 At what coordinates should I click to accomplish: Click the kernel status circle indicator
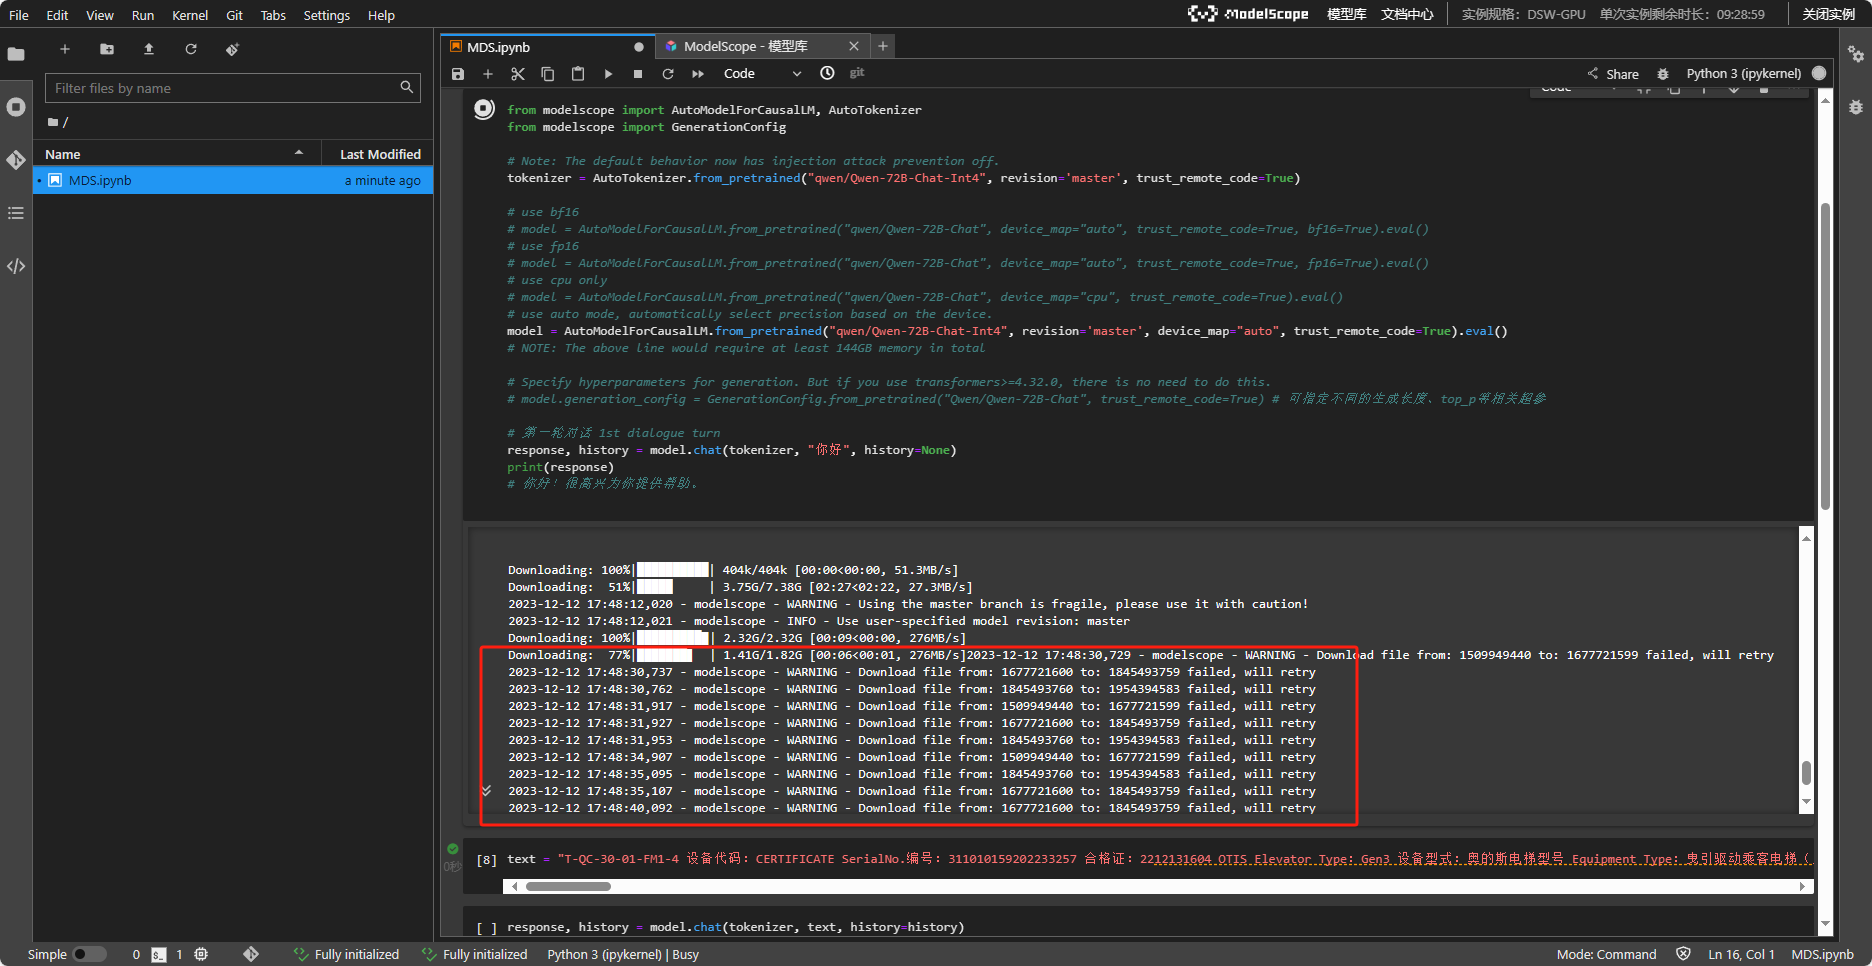[1819, 73]
